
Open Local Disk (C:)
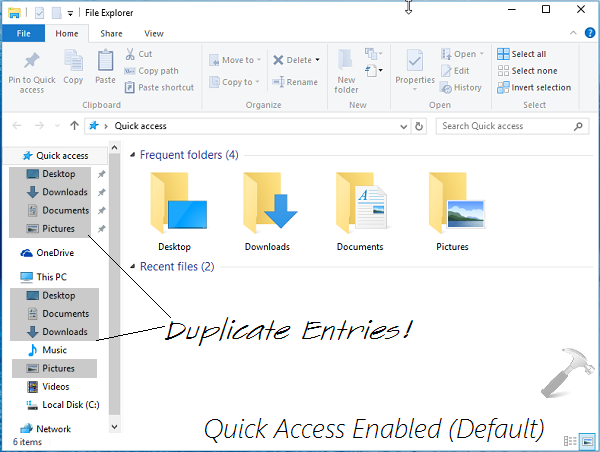tap(63, 405)
